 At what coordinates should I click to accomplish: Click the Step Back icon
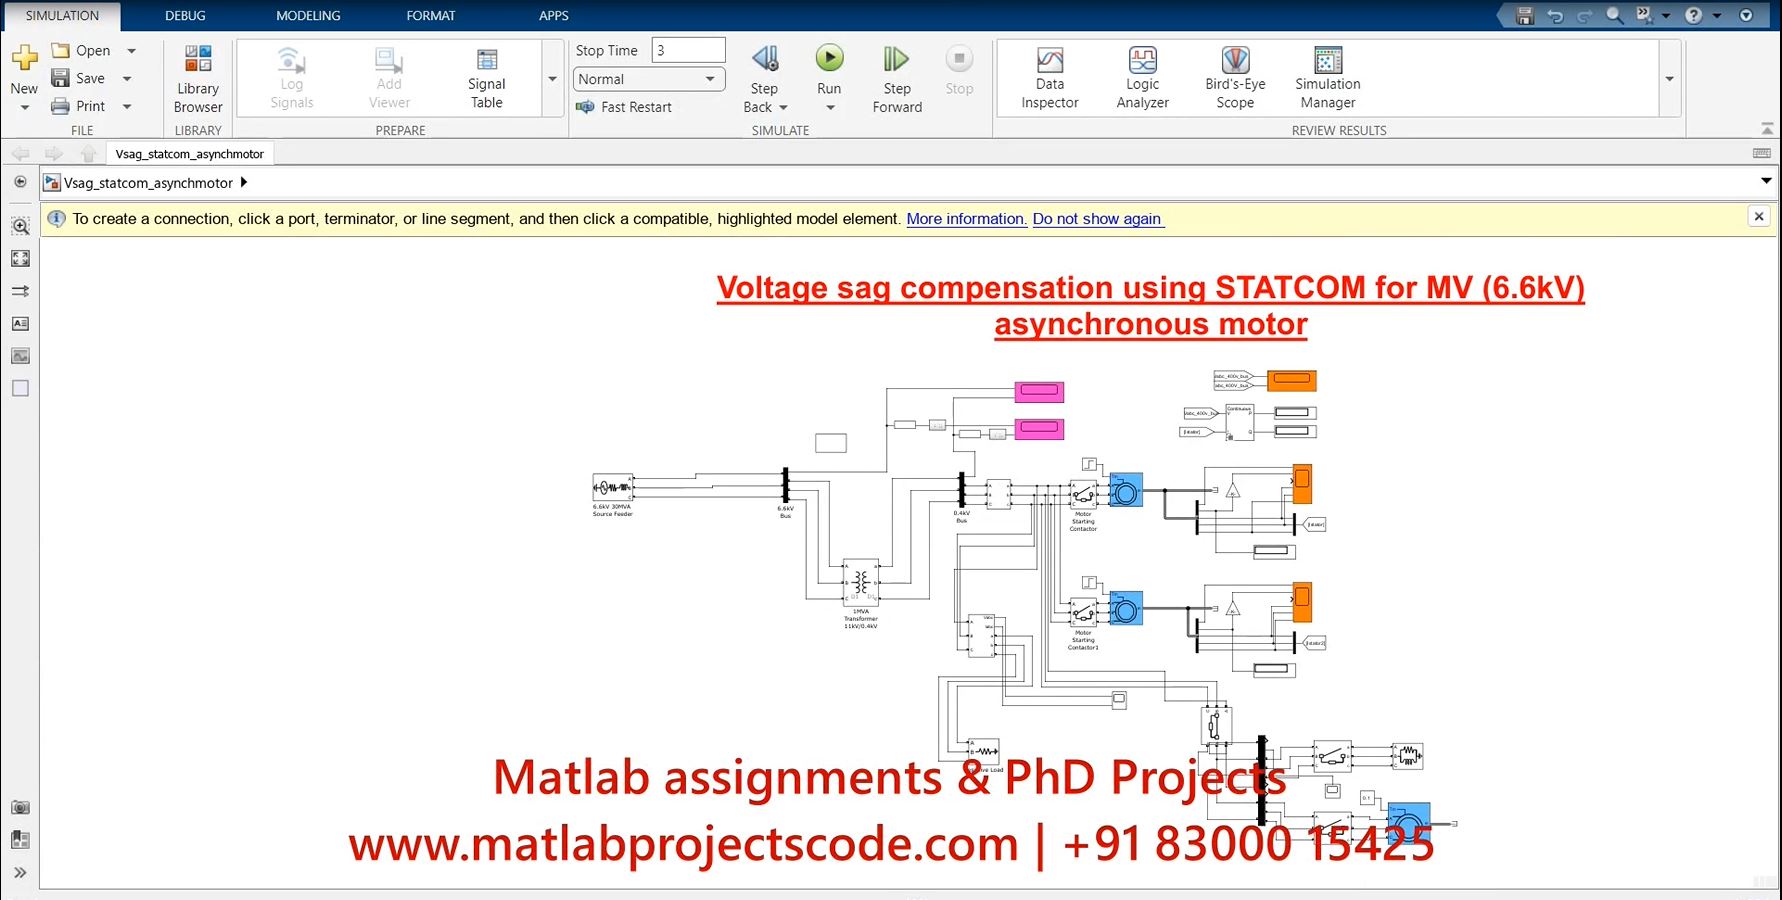[x=765, y=58]
